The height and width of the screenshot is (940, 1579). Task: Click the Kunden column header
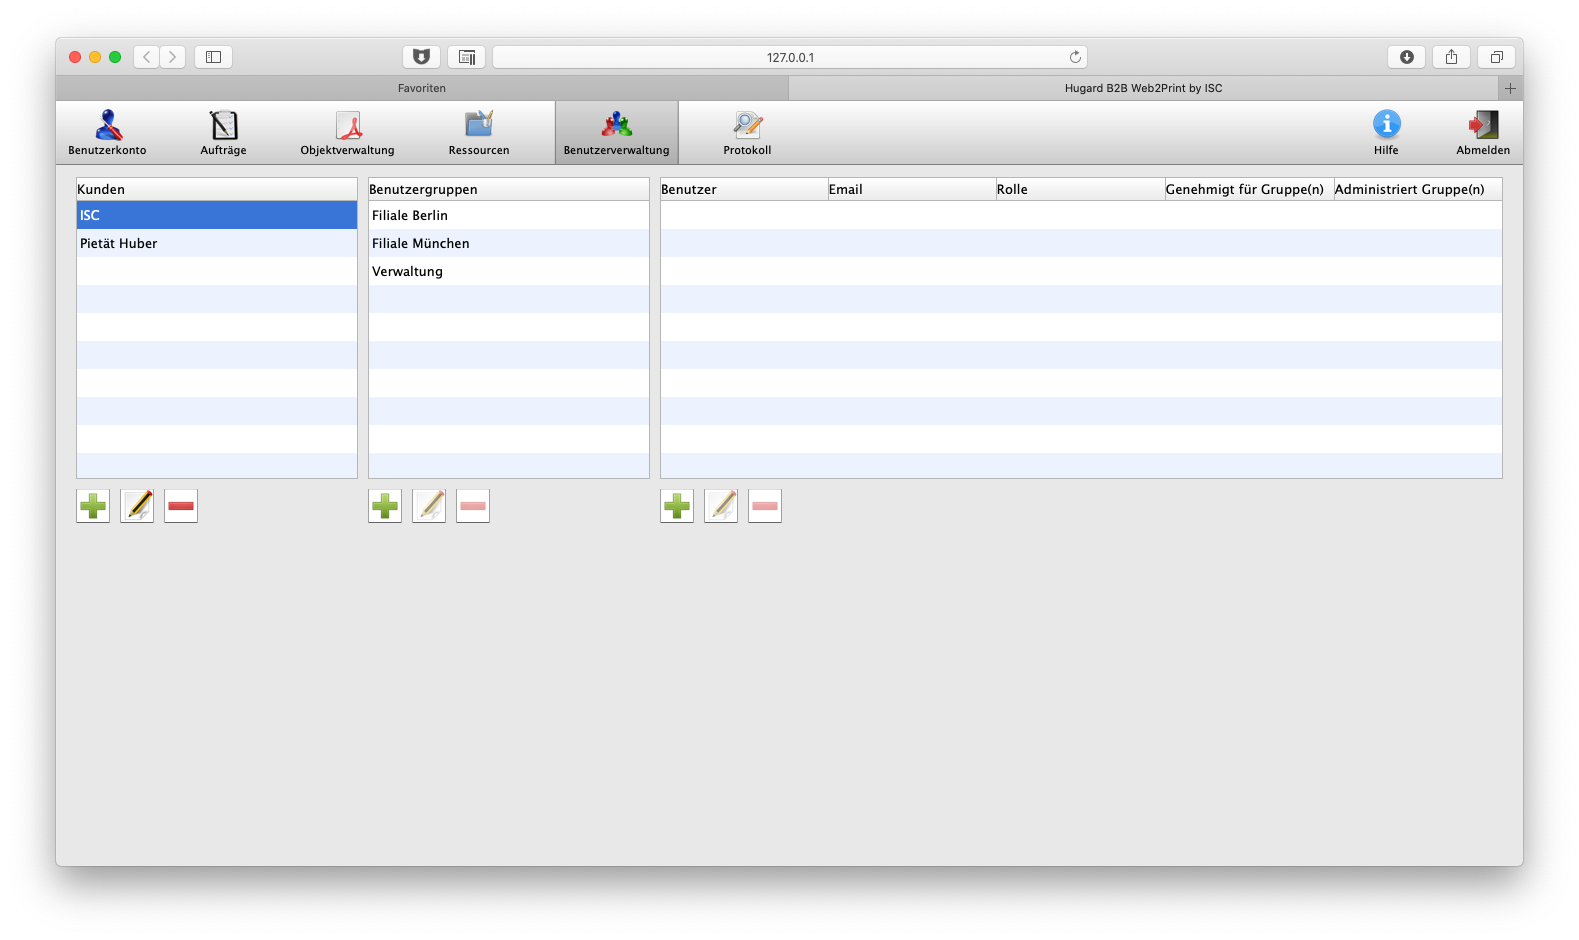click(x=217, y=189)
